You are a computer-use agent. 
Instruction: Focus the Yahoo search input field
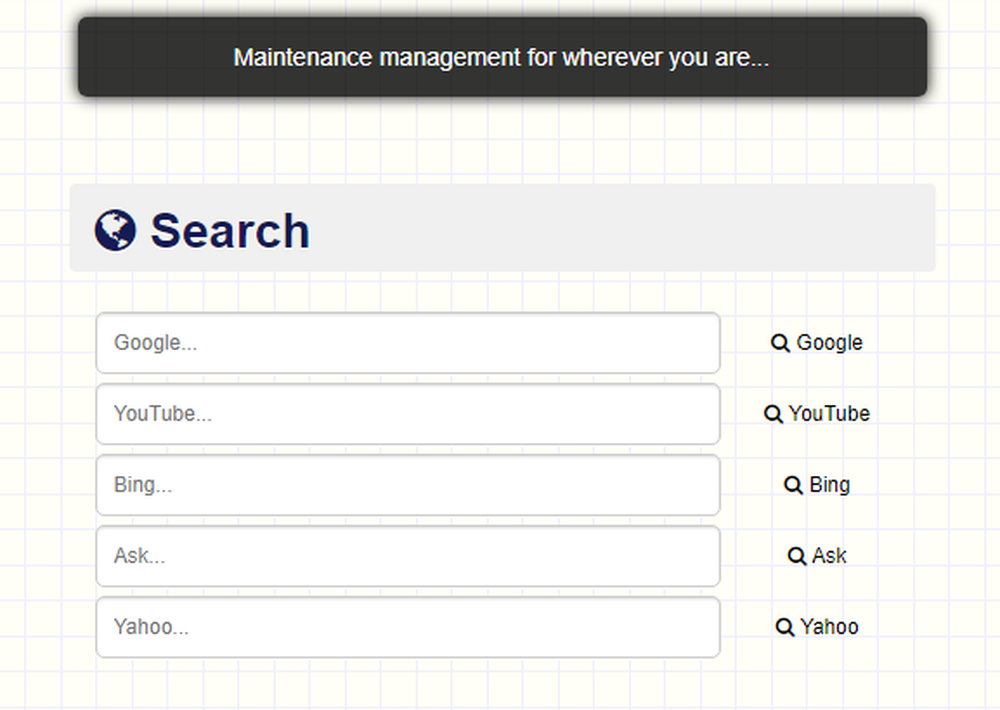pyautogui.click(x=408, y=627)
